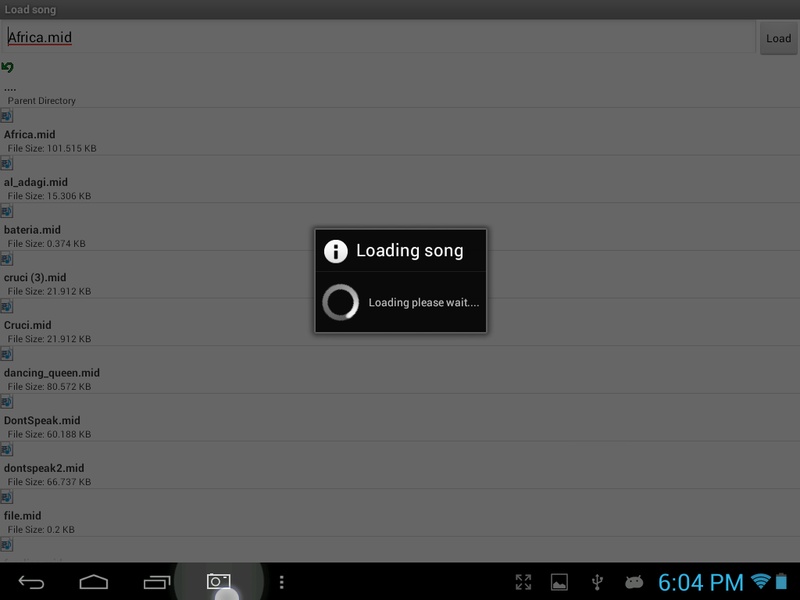Select Africa.mid in the file list
The height and width of the screenshot is (600, 800).
pyautogui.click(x=400, y=132)
